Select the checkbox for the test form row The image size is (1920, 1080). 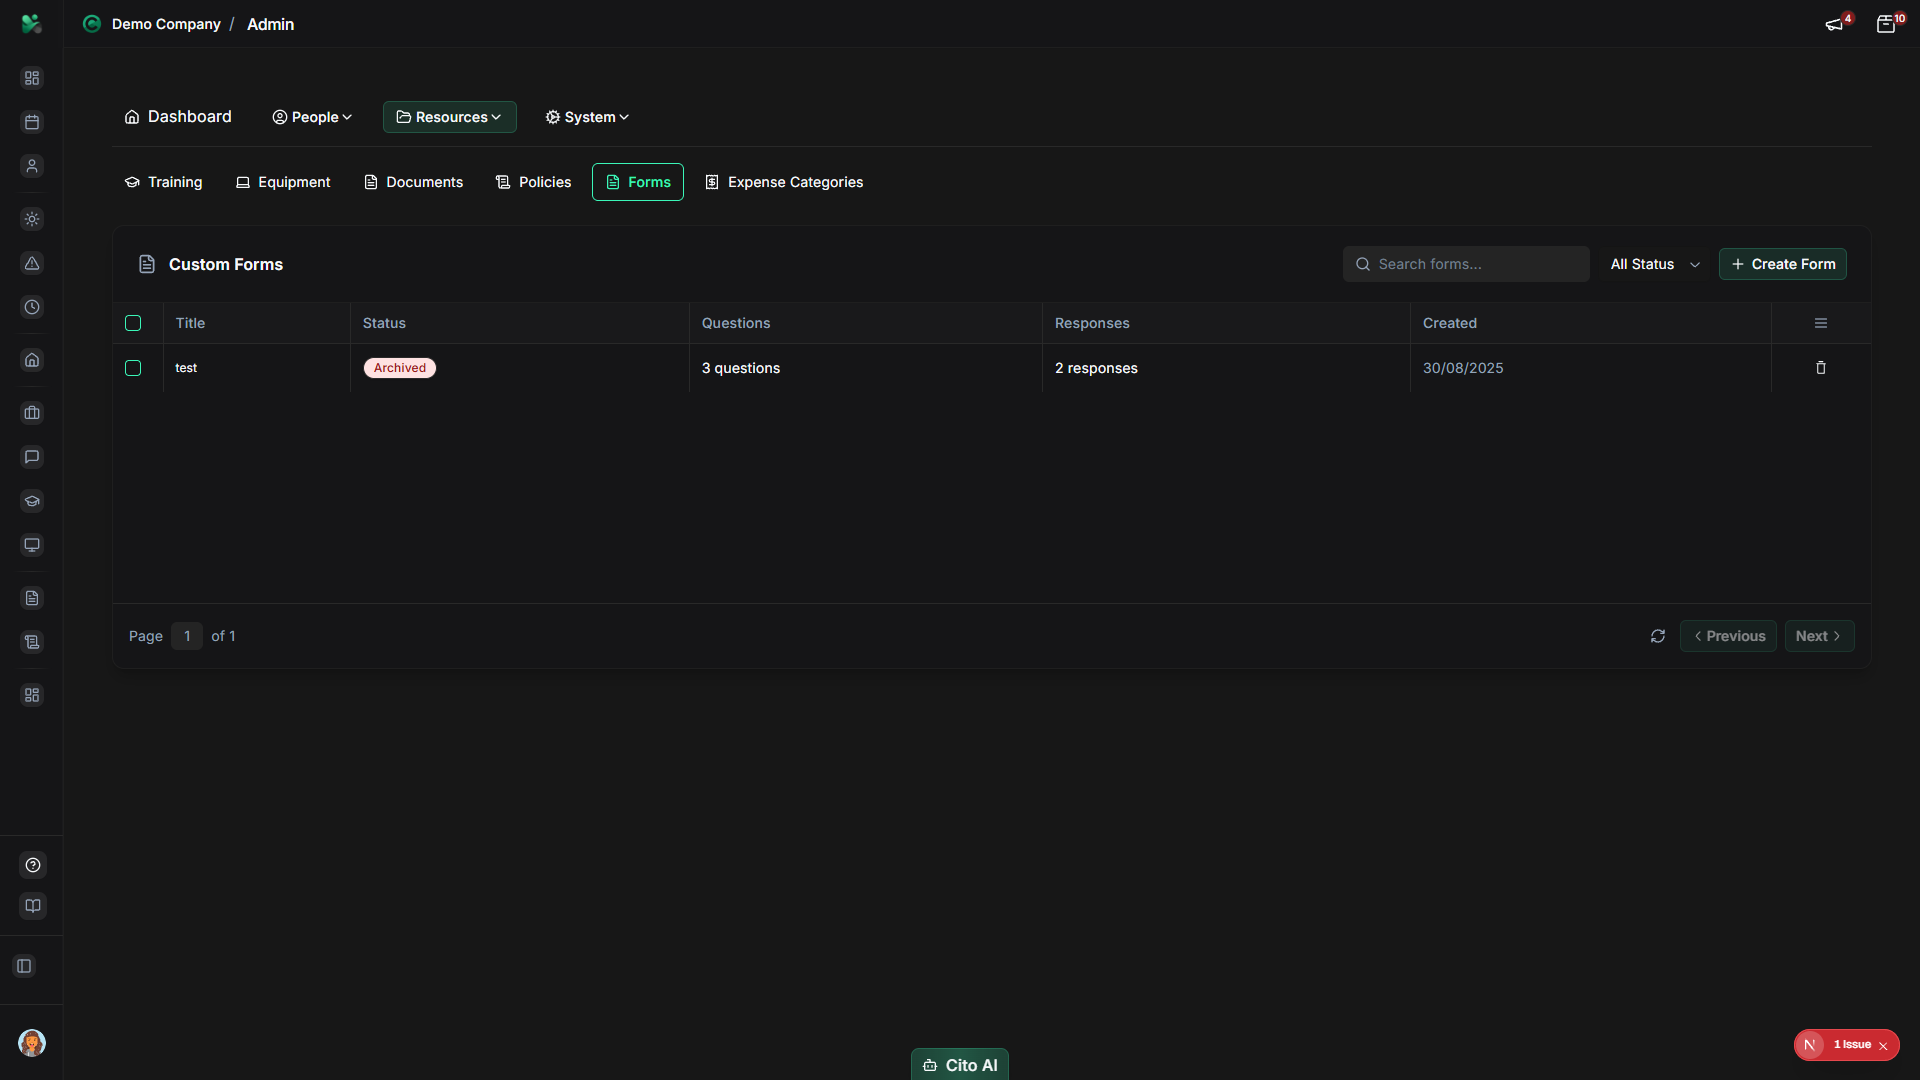click(x=133, y=368)
